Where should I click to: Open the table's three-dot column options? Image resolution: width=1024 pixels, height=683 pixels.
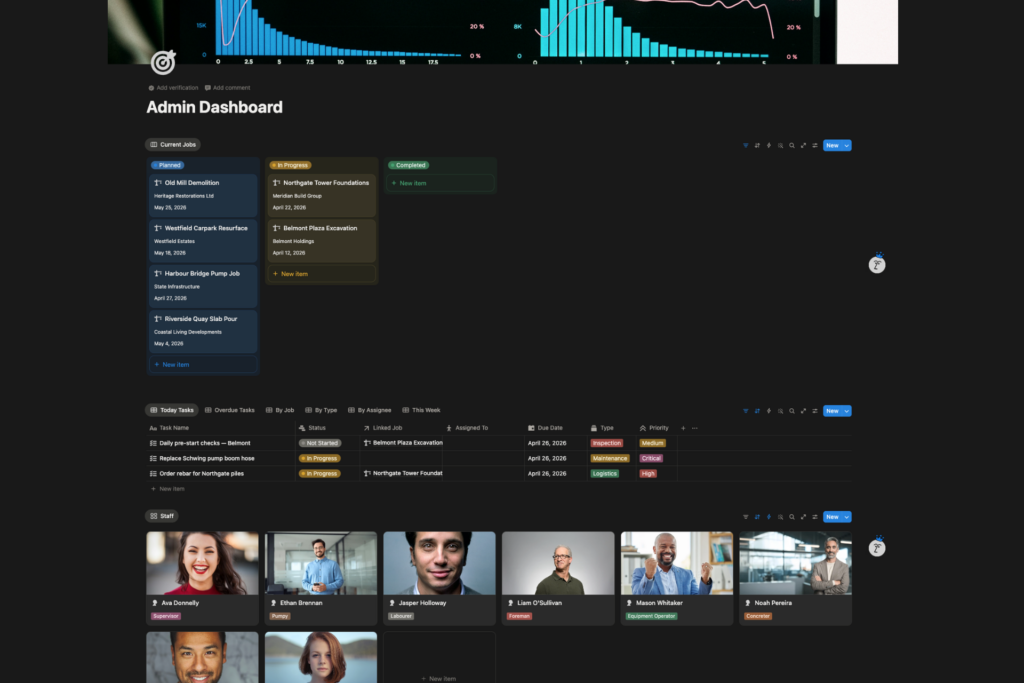[x=695, y=428]
